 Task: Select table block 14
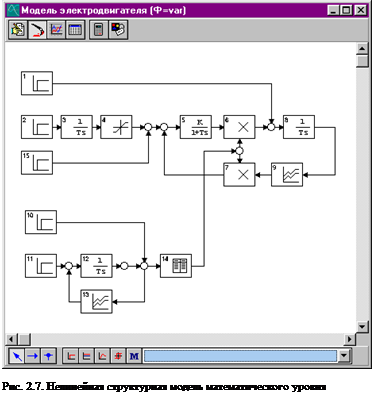(176, 266)
